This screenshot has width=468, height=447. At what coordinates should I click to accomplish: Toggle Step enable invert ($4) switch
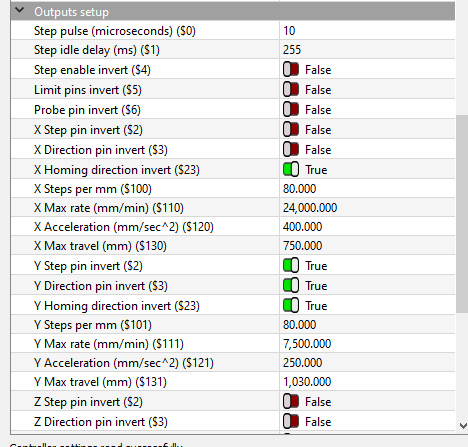[x=291, y=70]
